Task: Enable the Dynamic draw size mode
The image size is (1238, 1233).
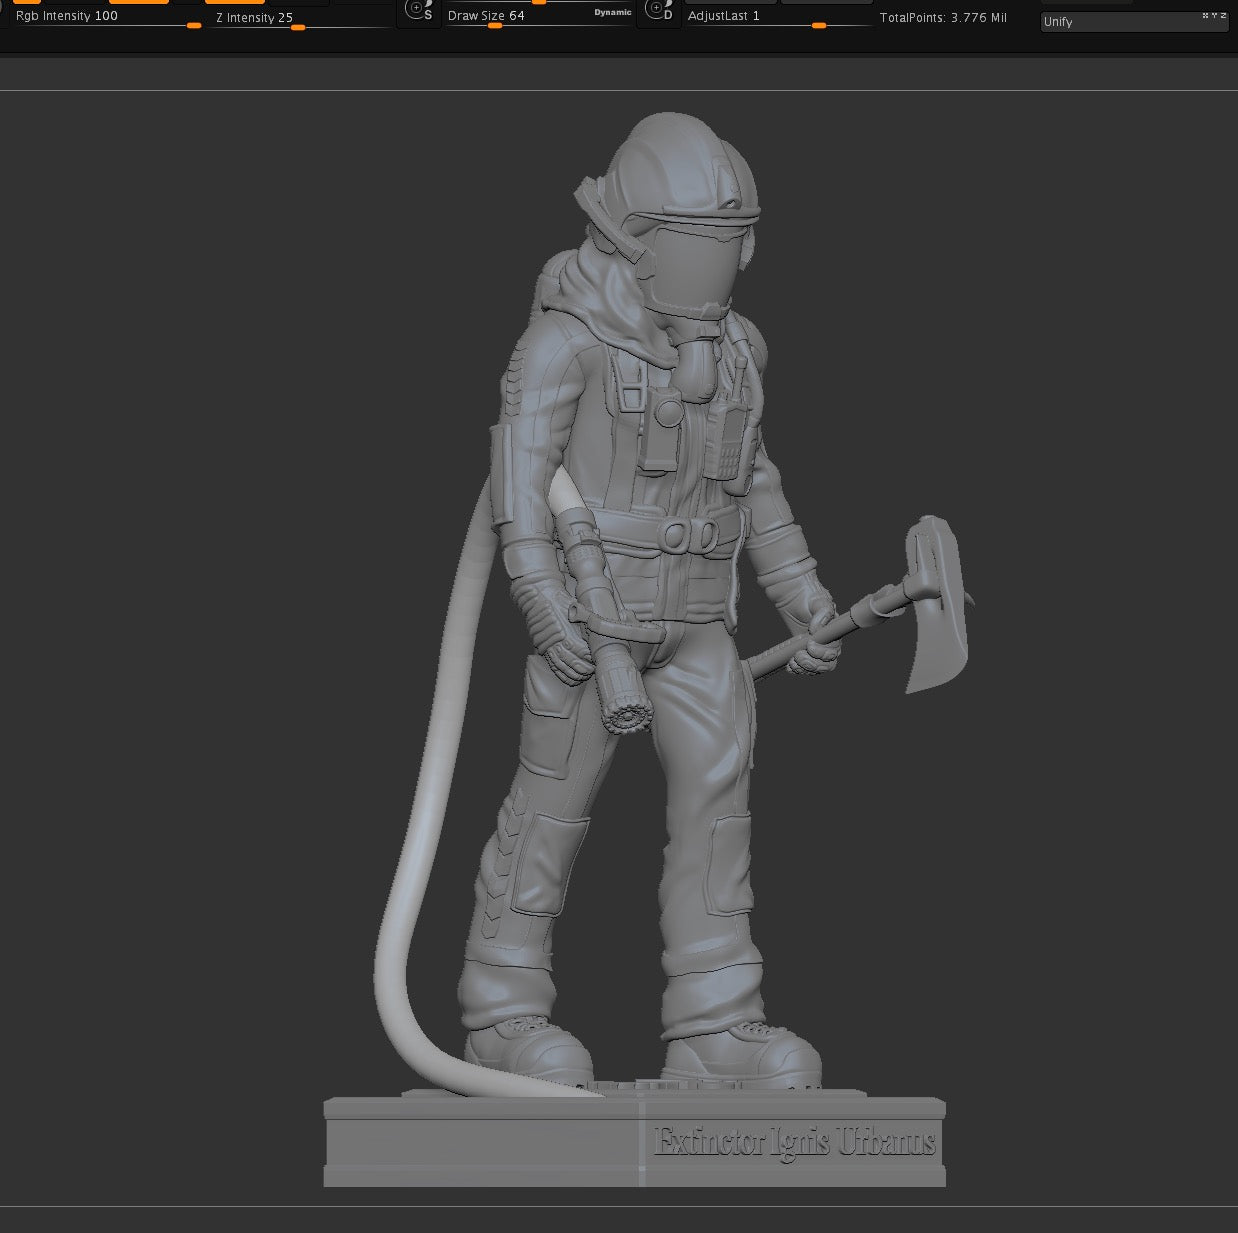Action: 611,14
